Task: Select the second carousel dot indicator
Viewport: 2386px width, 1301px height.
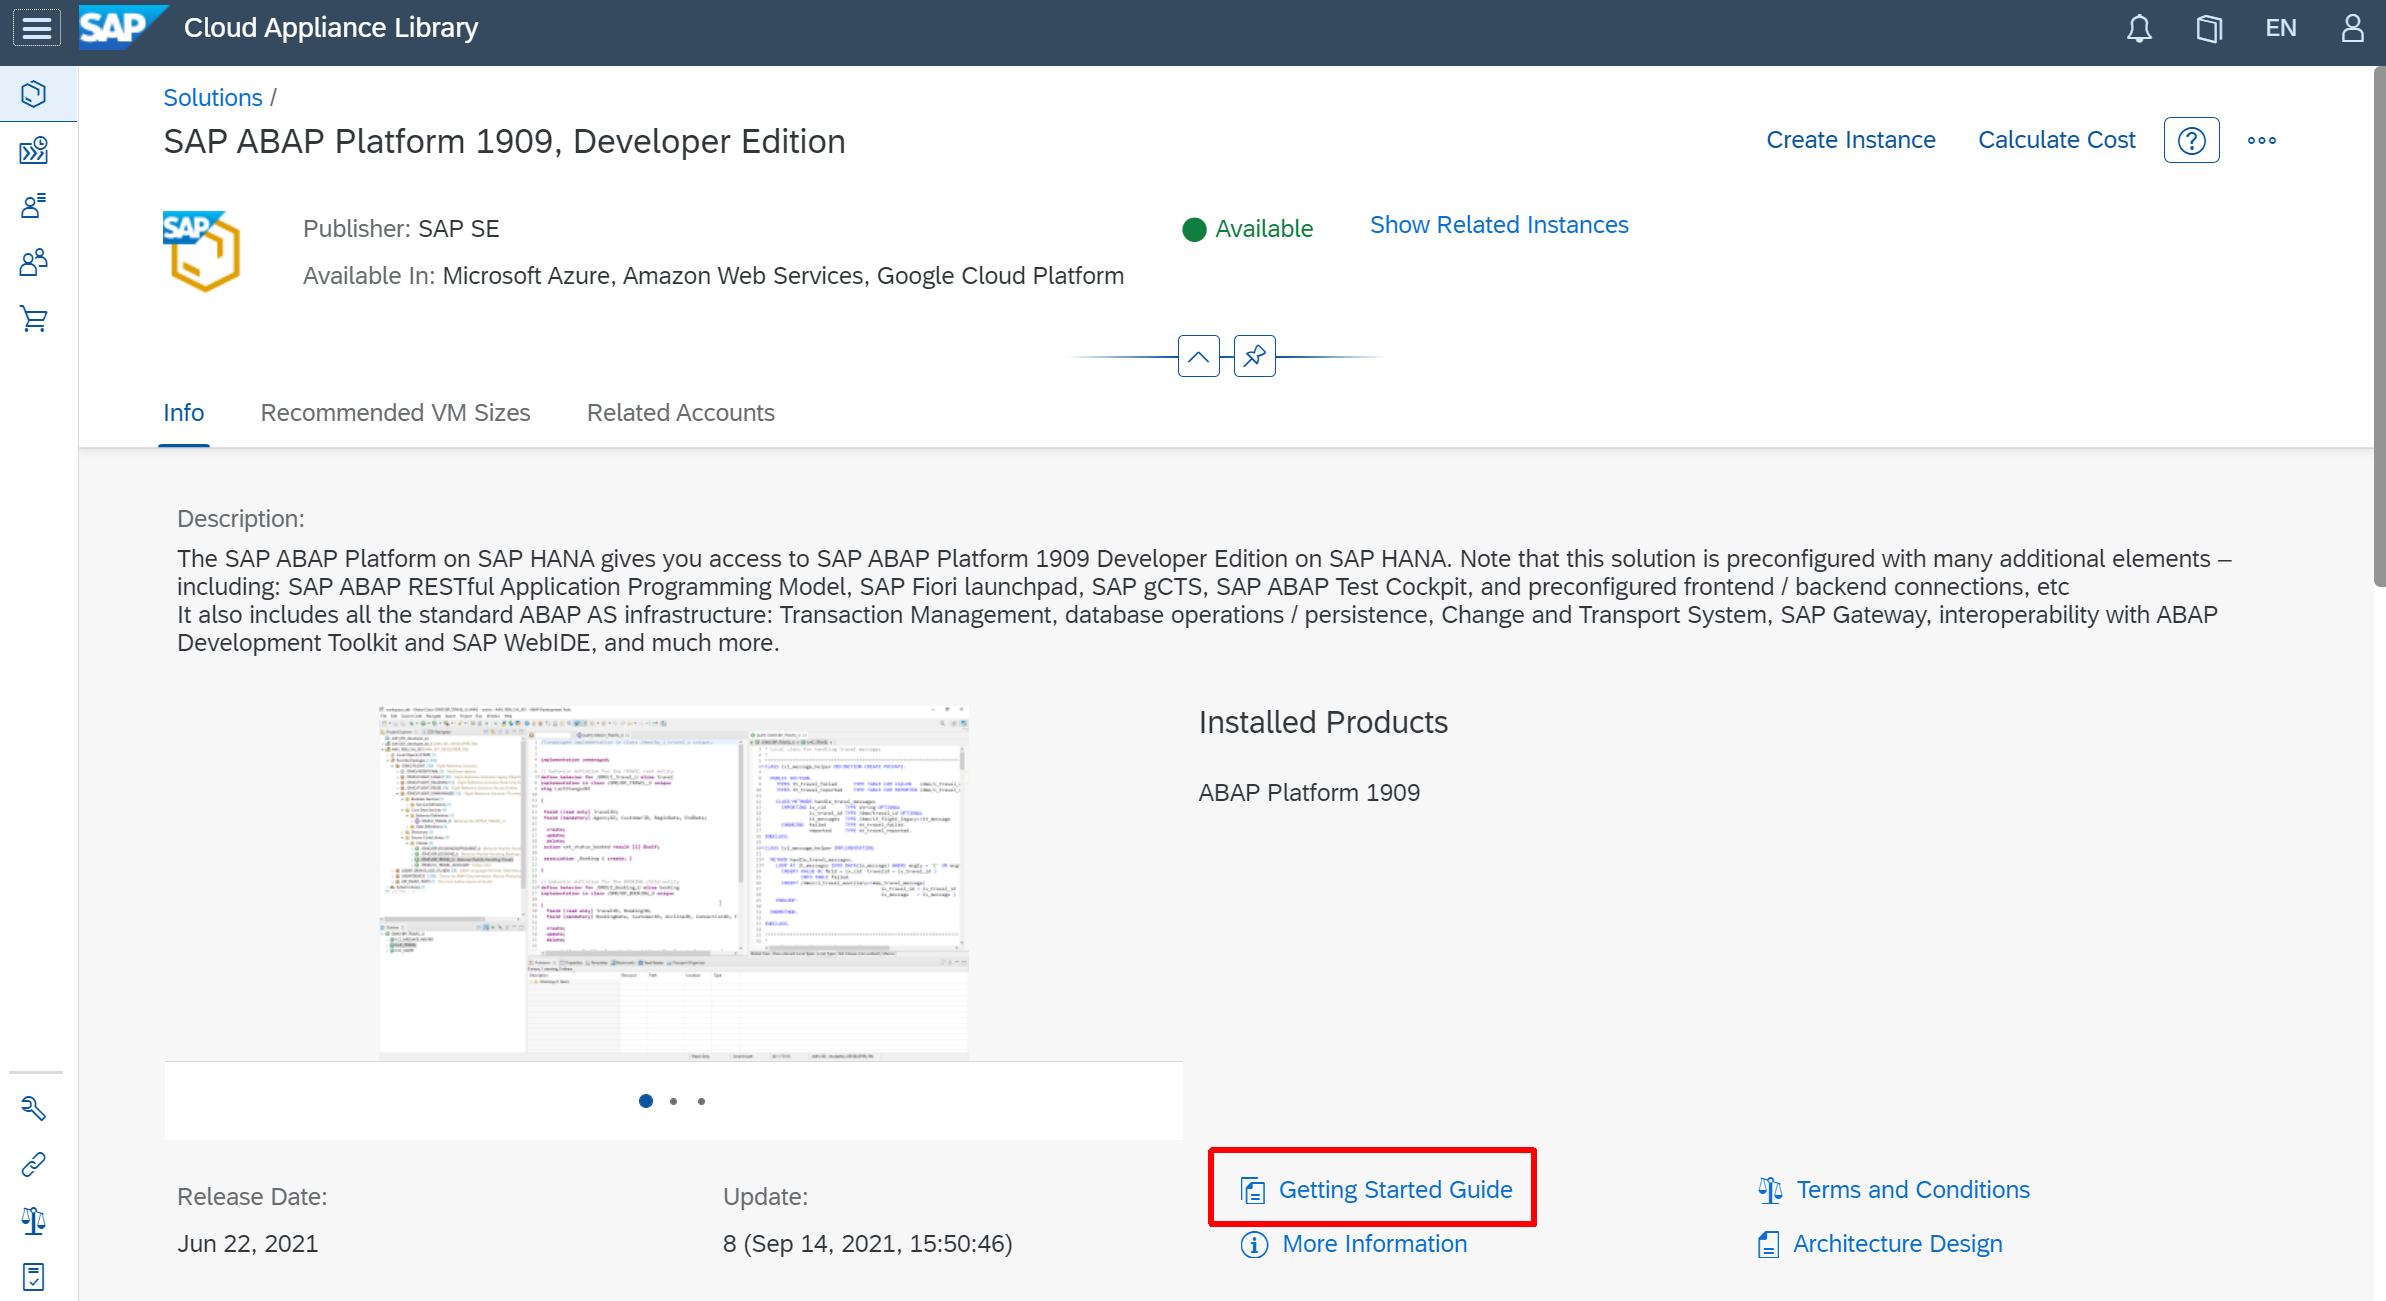Action: (674, 1101)
